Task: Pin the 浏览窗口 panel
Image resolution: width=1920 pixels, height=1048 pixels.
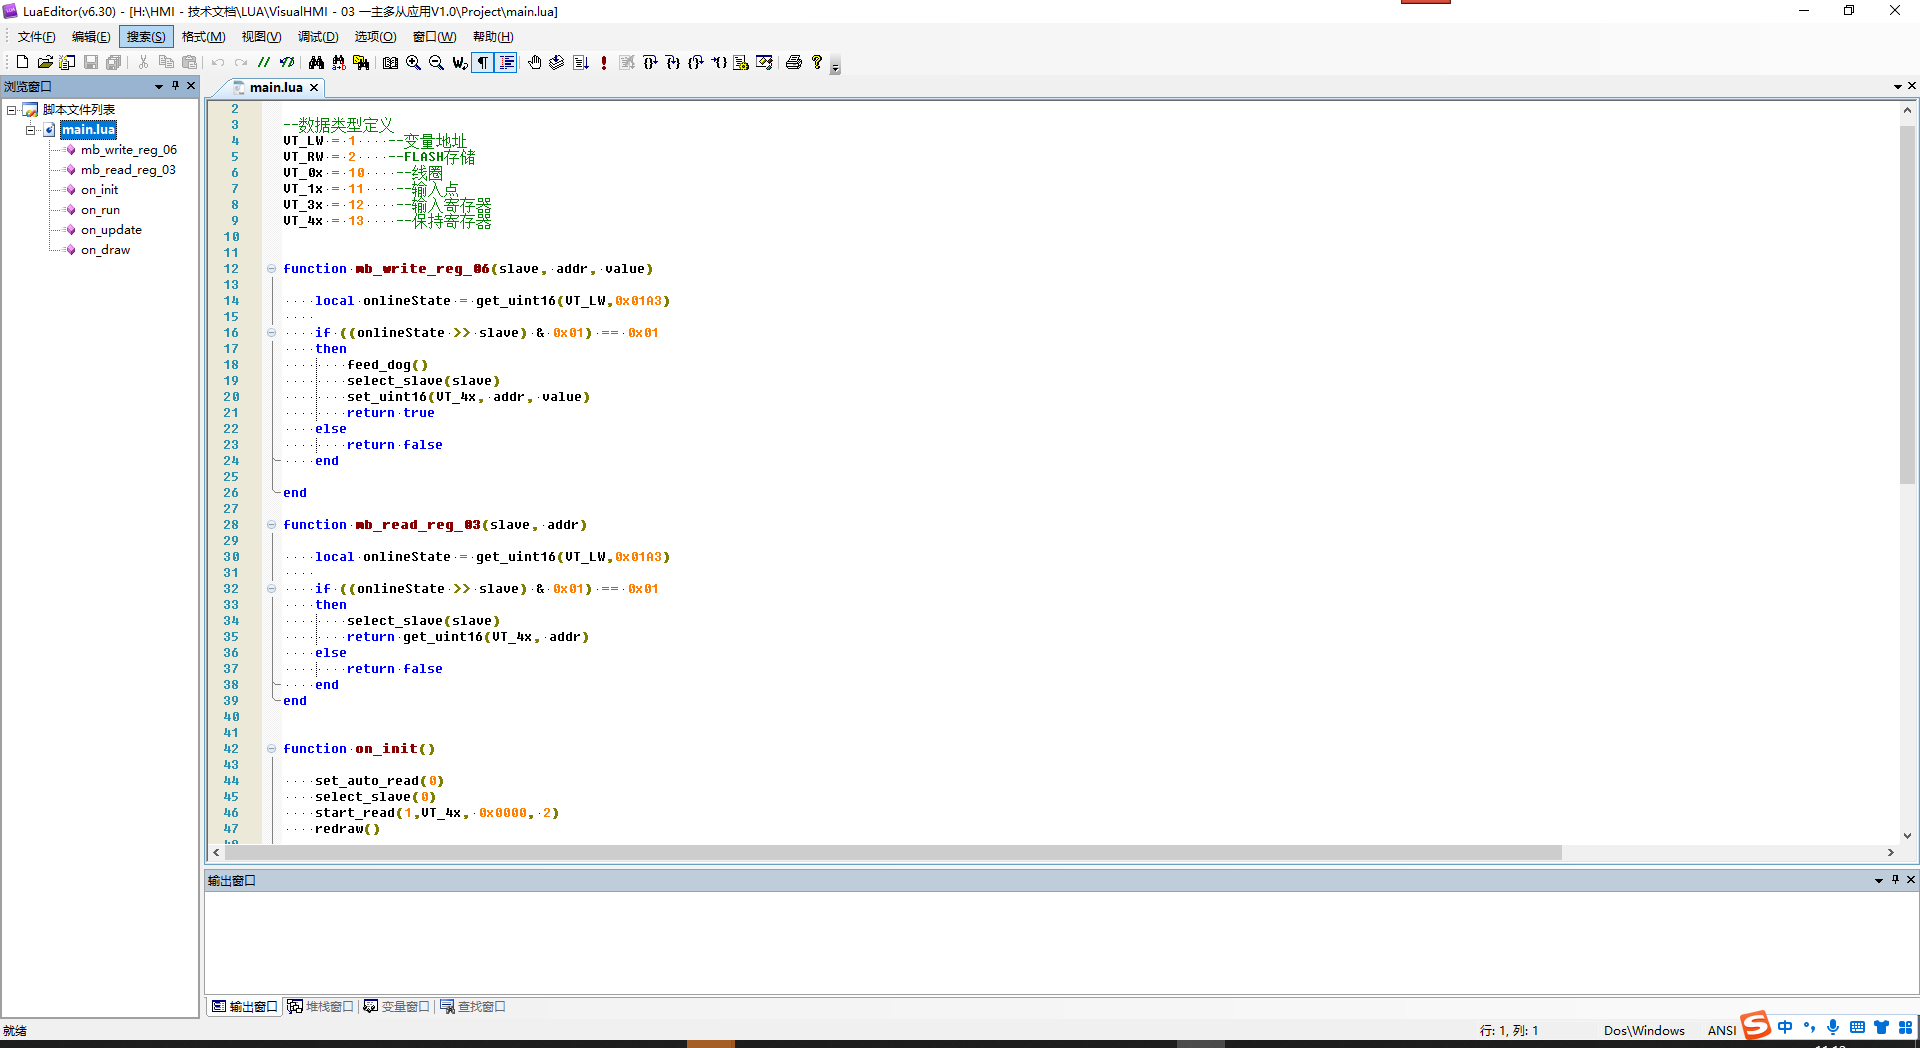Action: pos(176,86)
